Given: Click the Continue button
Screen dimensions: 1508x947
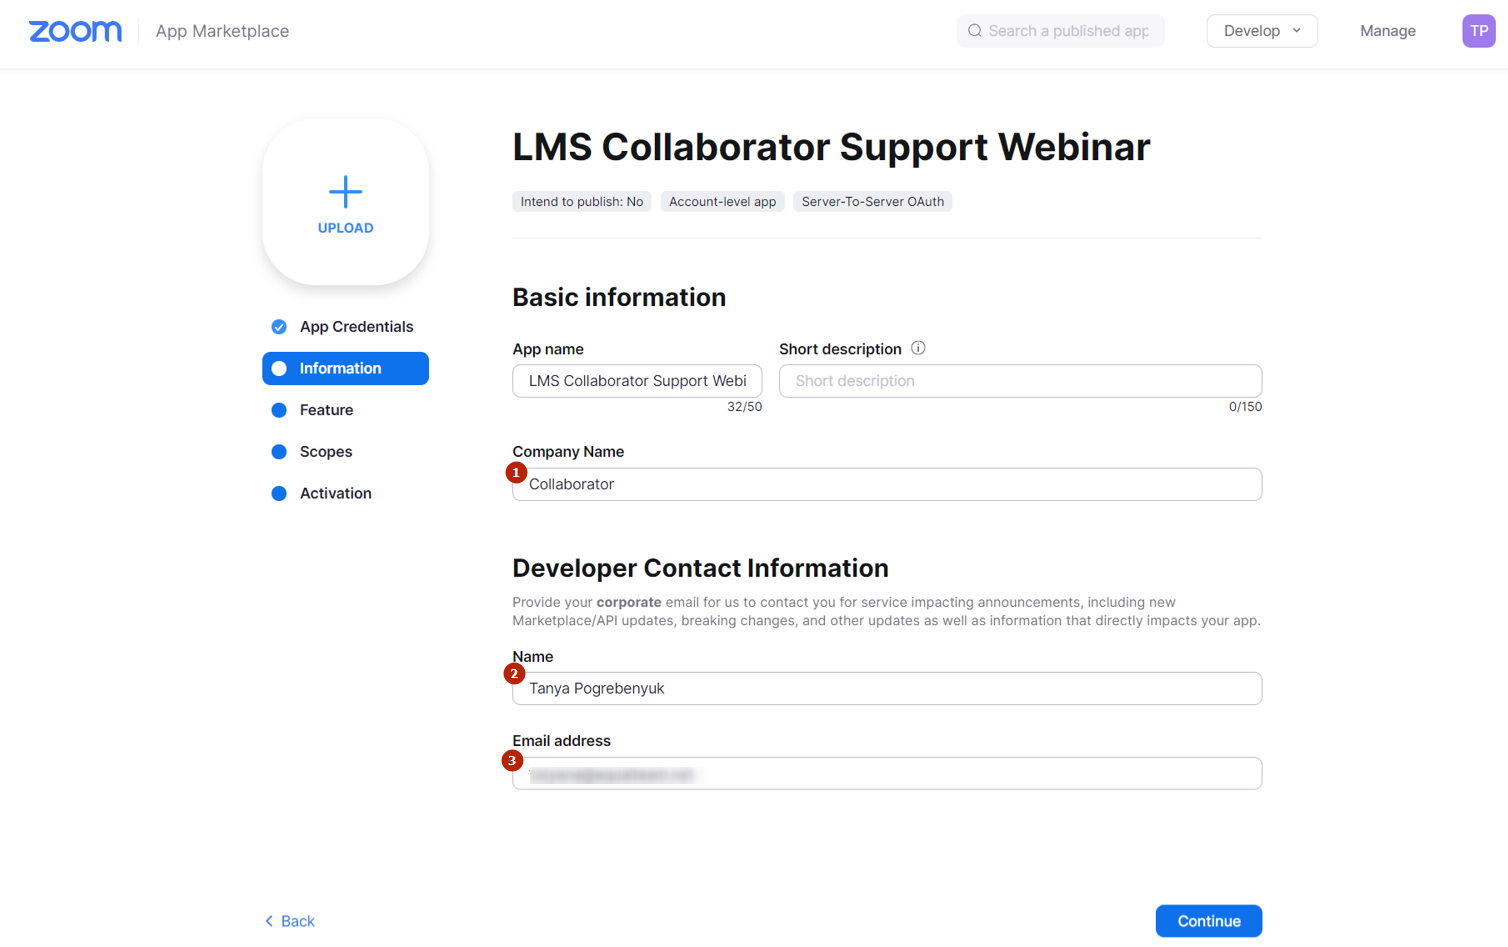Looking at the screenshot, I should (x=1208, y=921).
